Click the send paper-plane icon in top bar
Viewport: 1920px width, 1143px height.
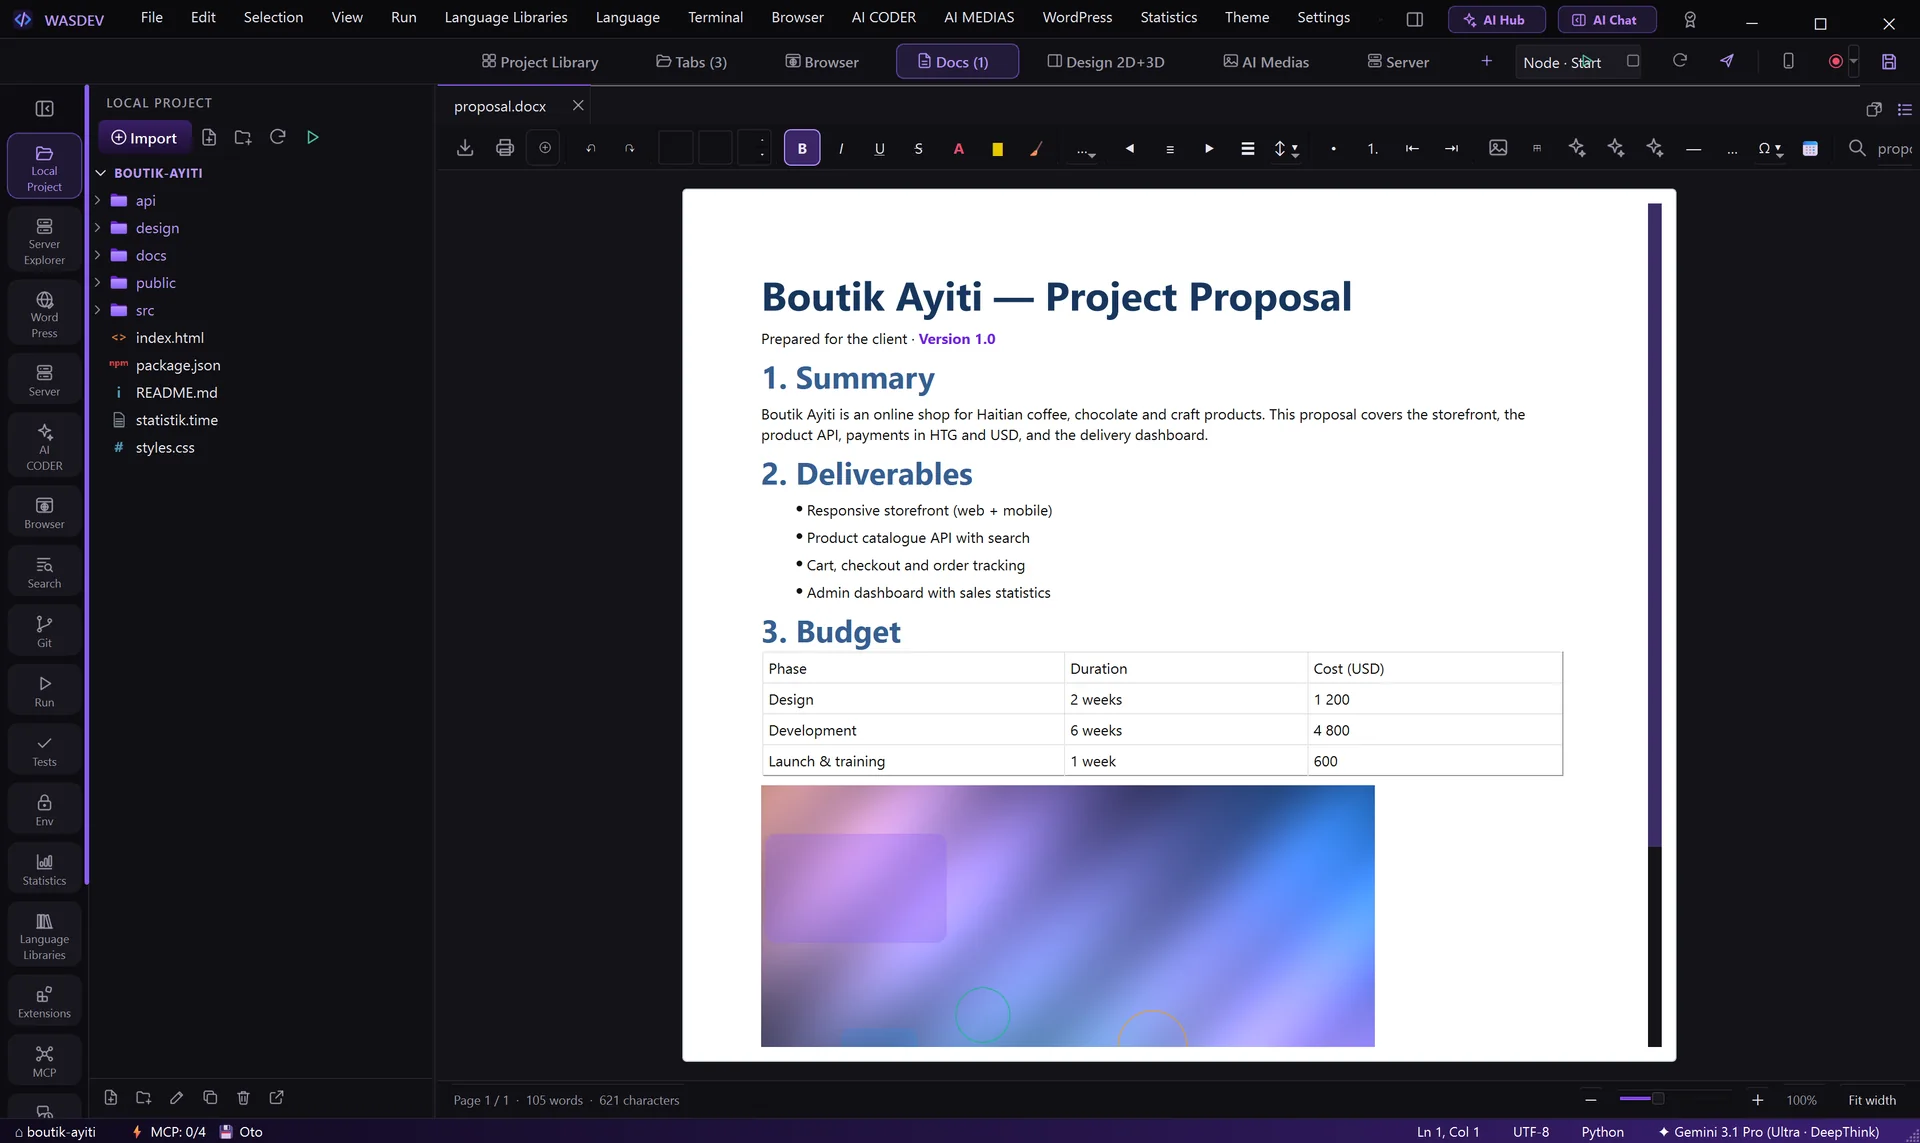(1727, 61)
